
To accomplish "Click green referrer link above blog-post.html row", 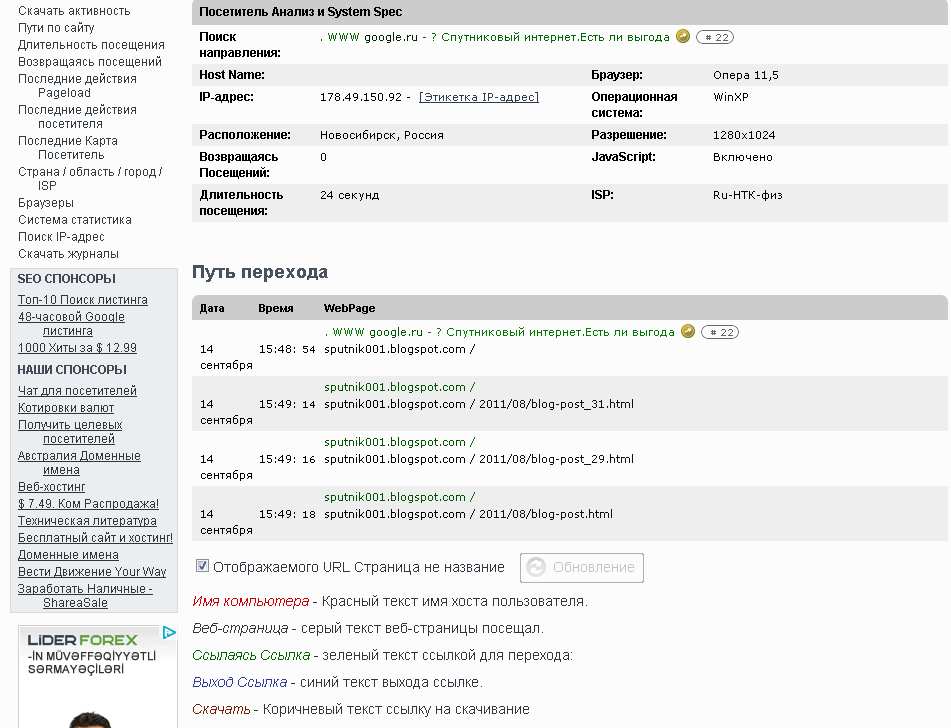I will 400,497.
